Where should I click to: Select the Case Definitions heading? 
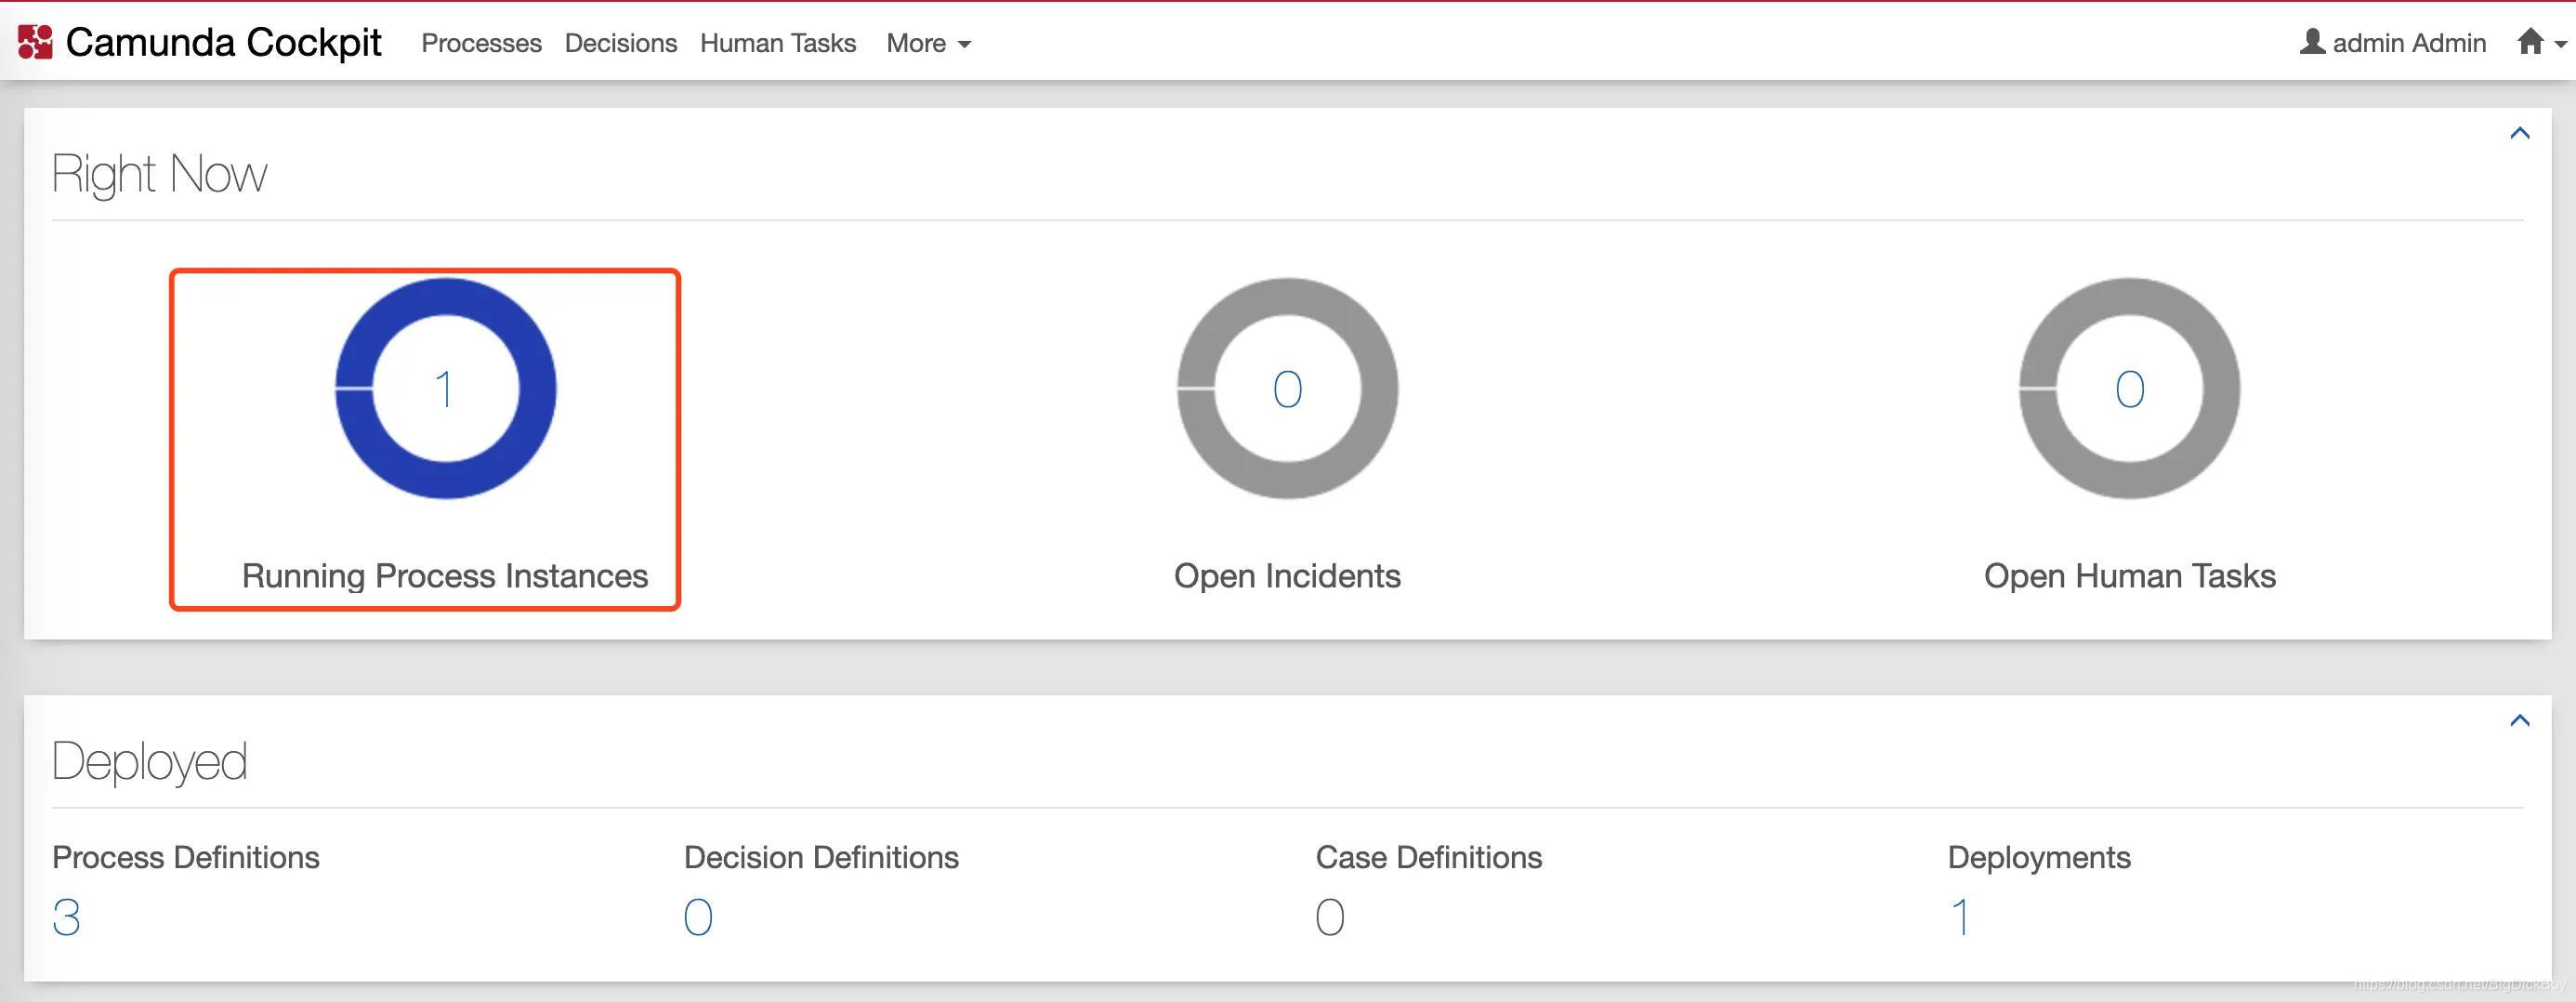click(1429, 857)
